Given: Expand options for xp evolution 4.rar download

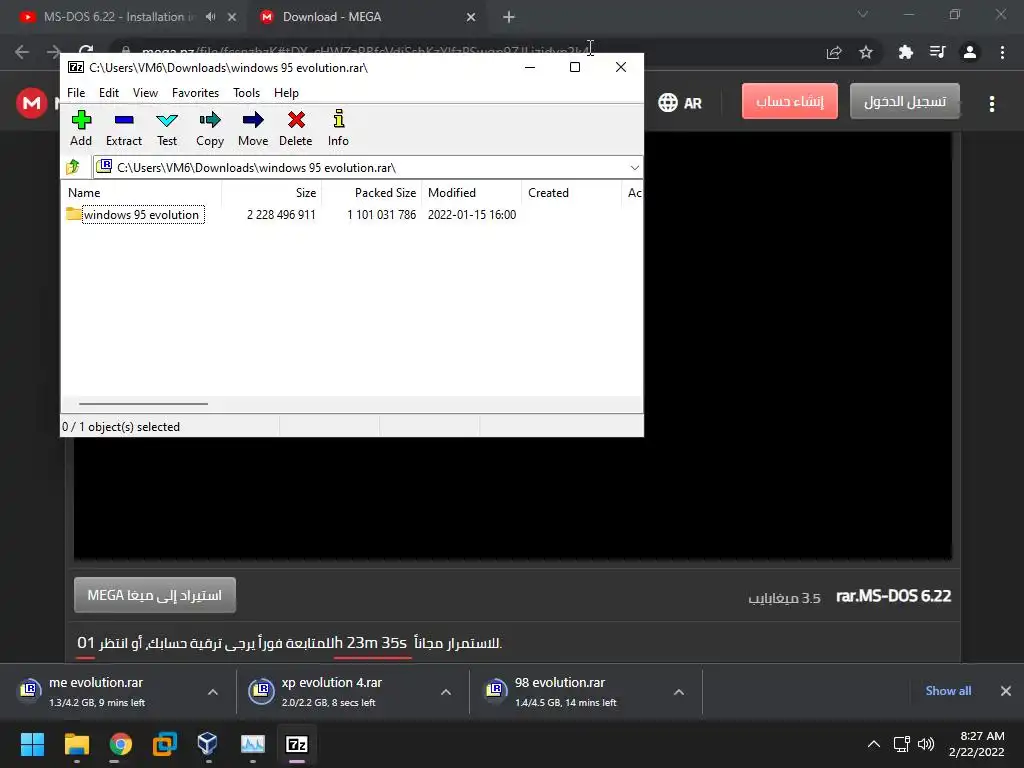Looking at the screenshot, I should [446, 692].
